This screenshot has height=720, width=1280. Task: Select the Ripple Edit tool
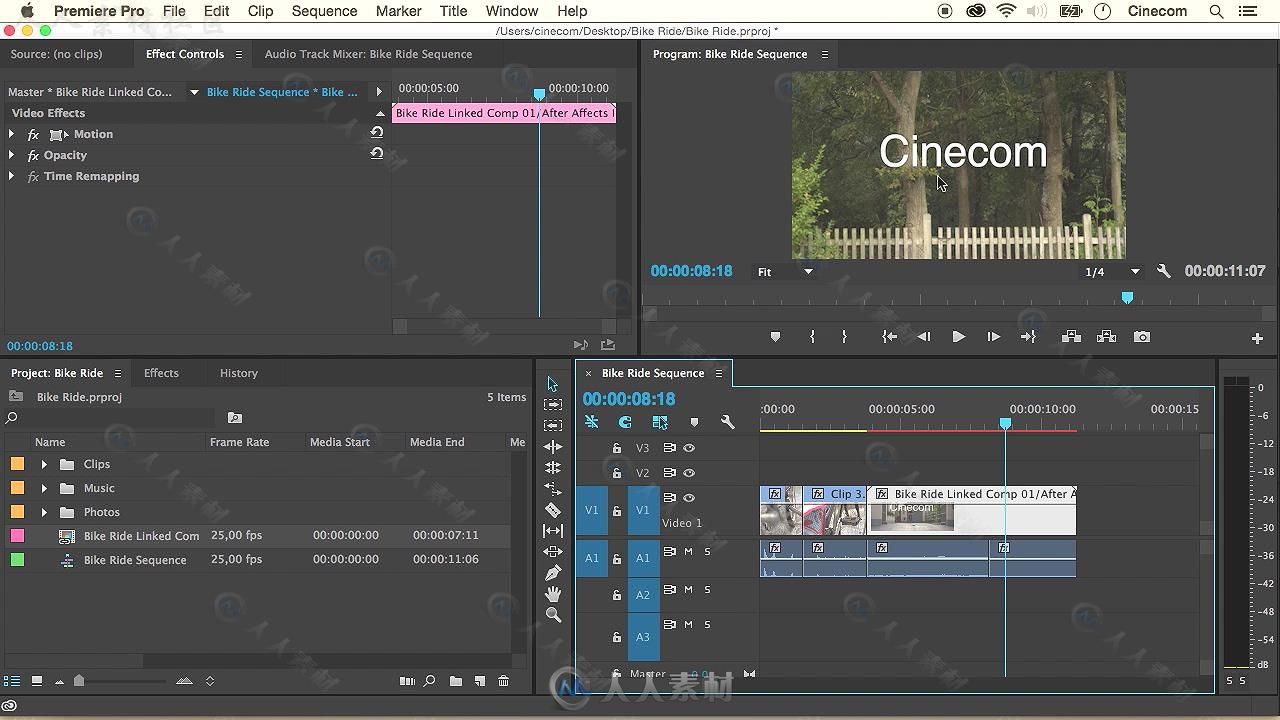click(x=553, y=447)
